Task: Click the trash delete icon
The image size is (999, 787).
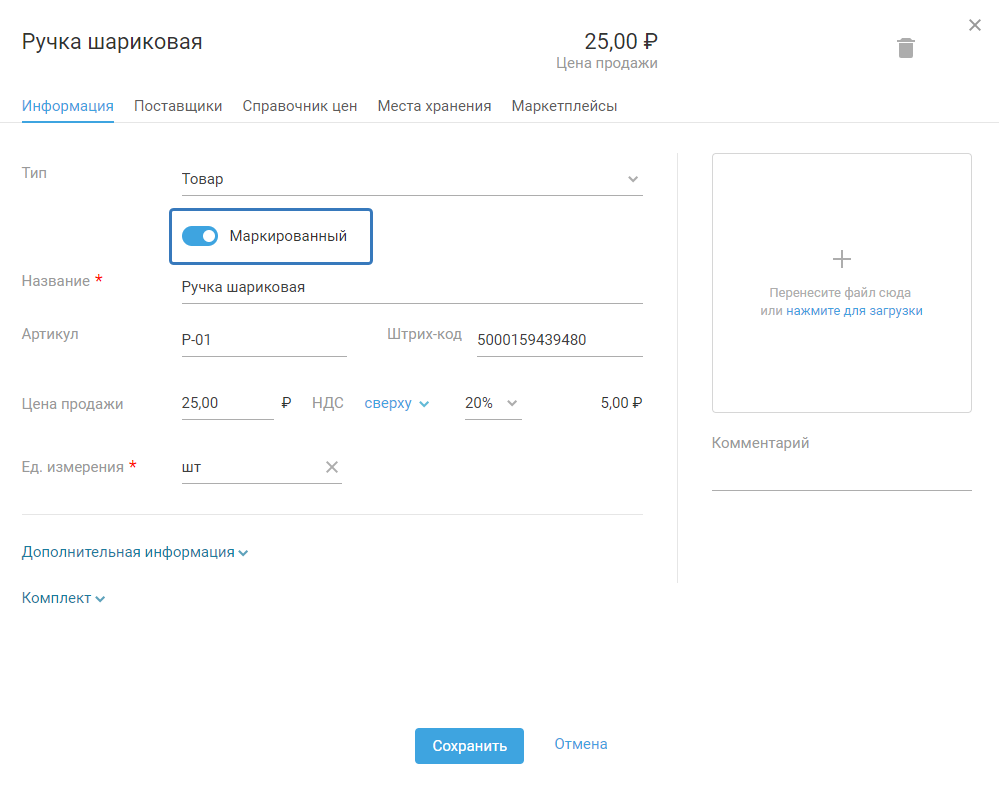Action: click(906, 48)
